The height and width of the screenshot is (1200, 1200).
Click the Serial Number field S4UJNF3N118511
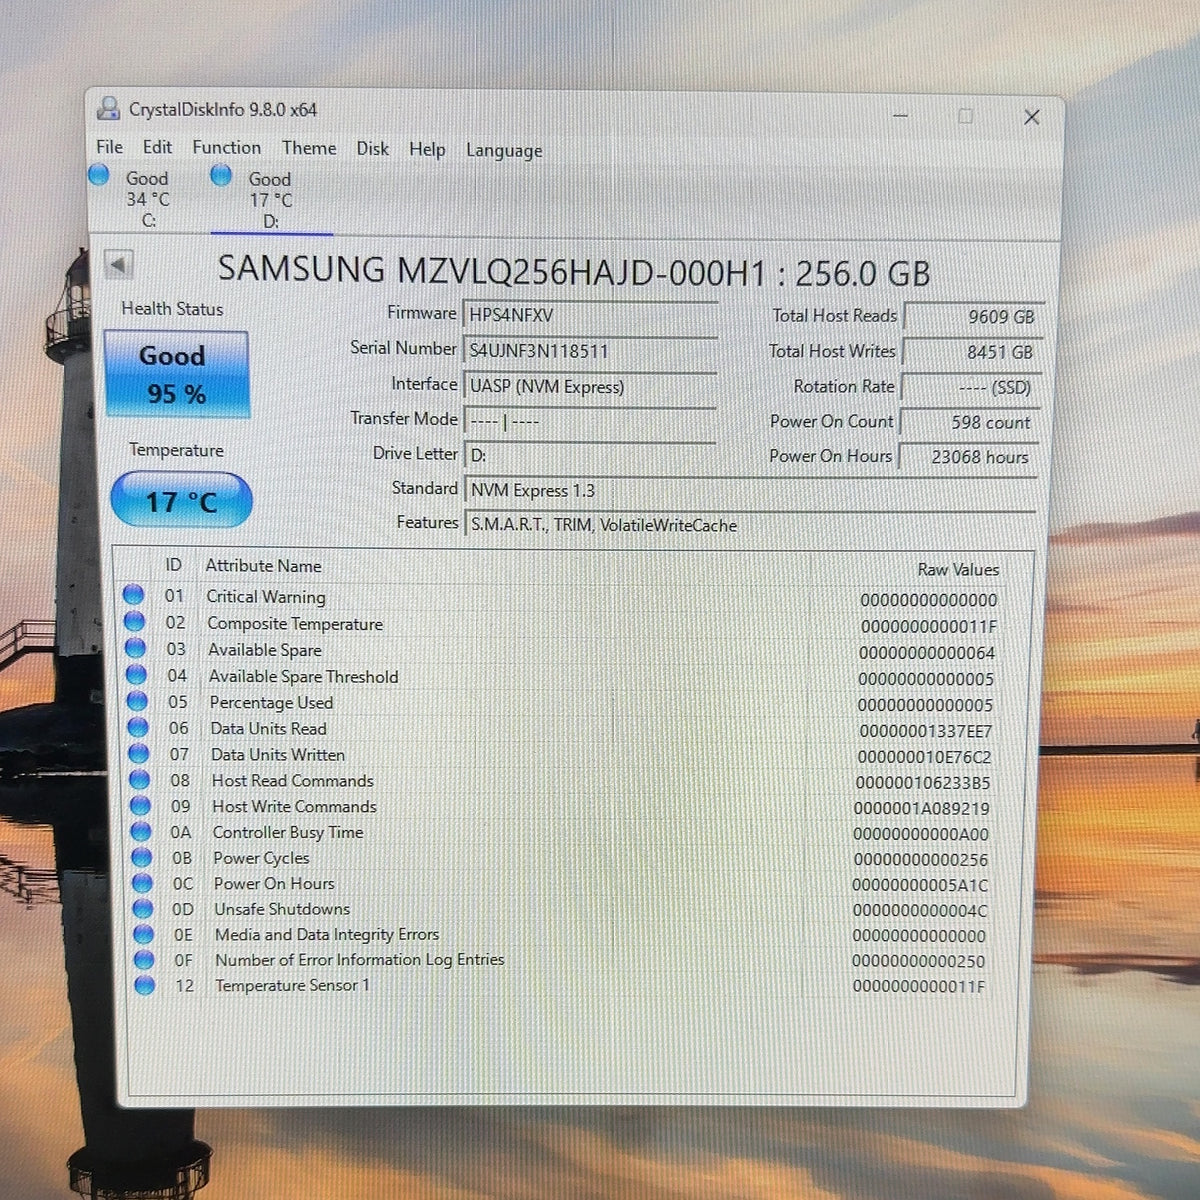590,350
